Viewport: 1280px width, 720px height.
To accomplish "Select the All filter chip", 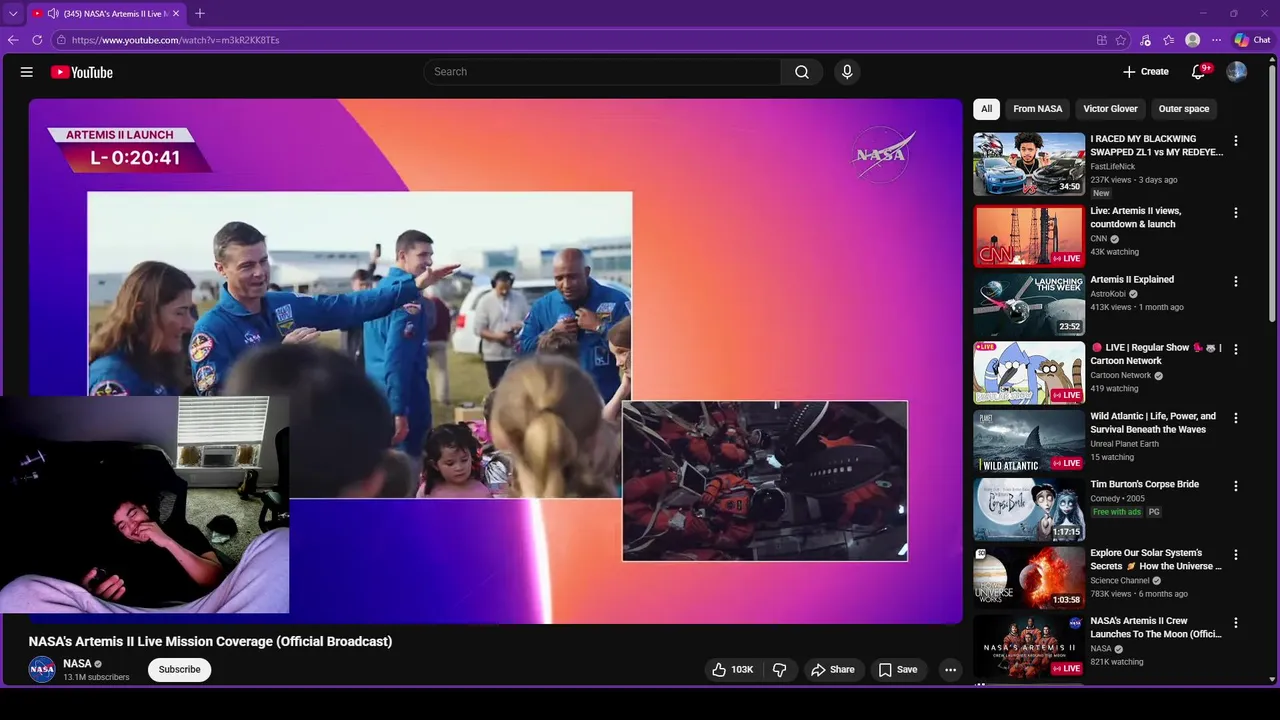I will click(986, 109).
